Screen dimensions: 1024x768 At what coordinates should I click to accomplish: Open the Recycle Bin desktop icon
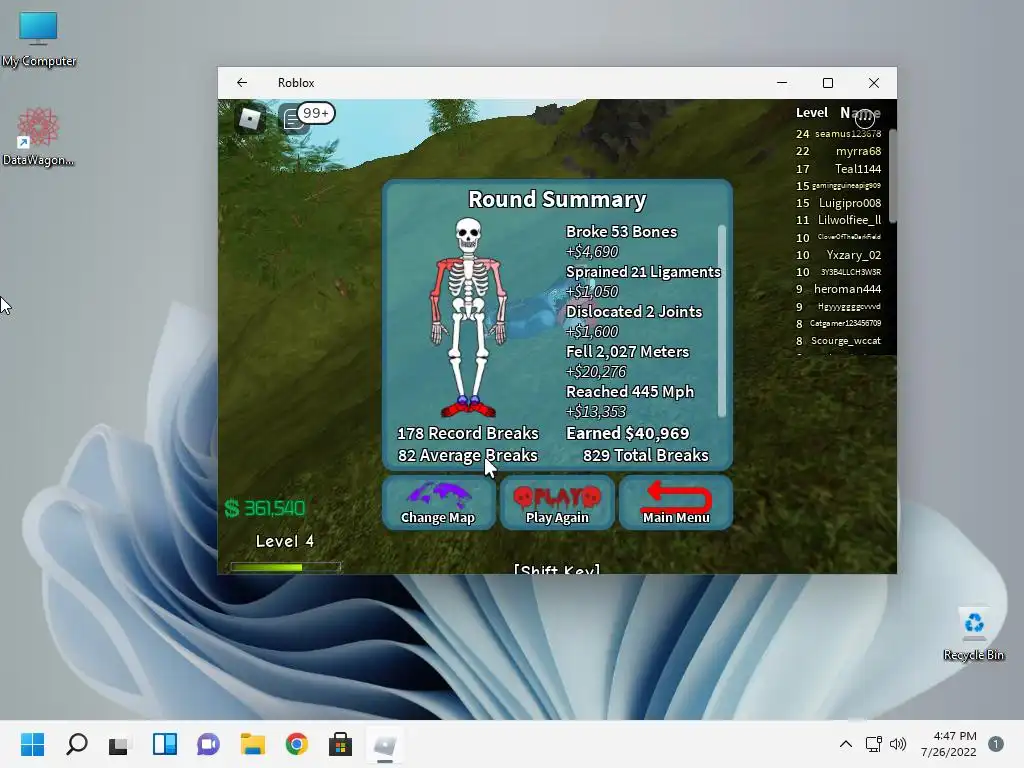click(973, 633)
